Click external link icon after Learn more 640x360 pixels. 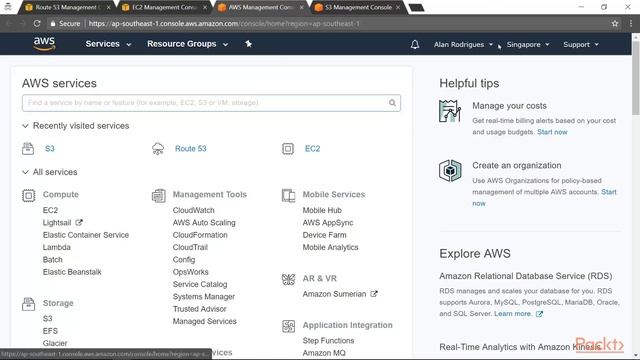click(x=540, y=314)
